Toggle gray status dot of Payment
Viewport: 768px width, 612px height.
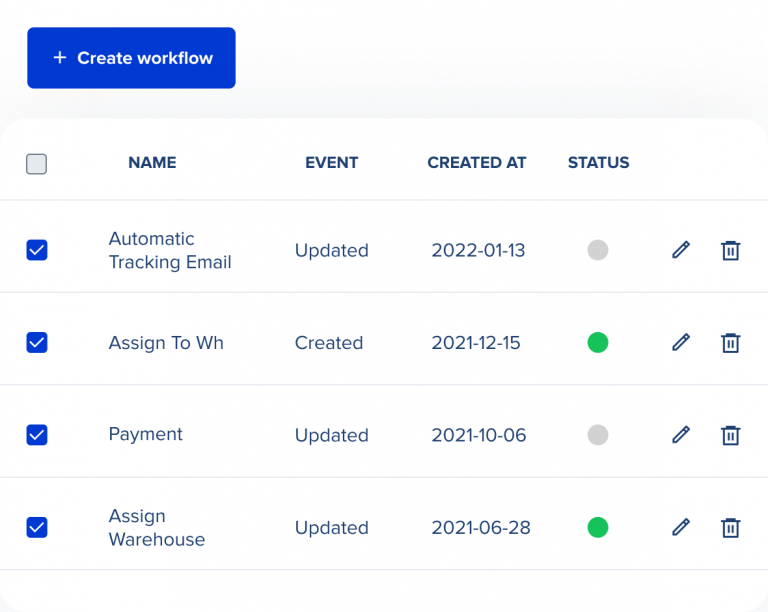tap(598, 435)
